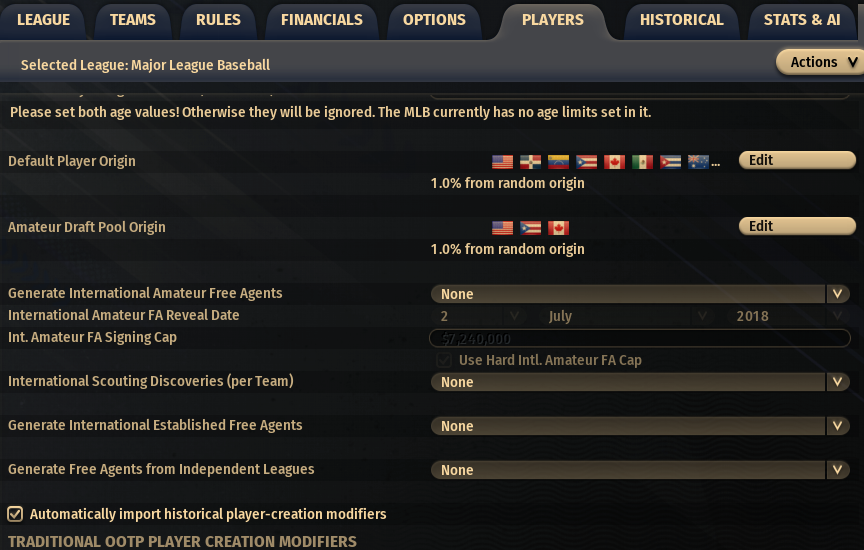Click the Mexico flag in Default Player Origin
The image size is (864, 550).
pos(642,161)
